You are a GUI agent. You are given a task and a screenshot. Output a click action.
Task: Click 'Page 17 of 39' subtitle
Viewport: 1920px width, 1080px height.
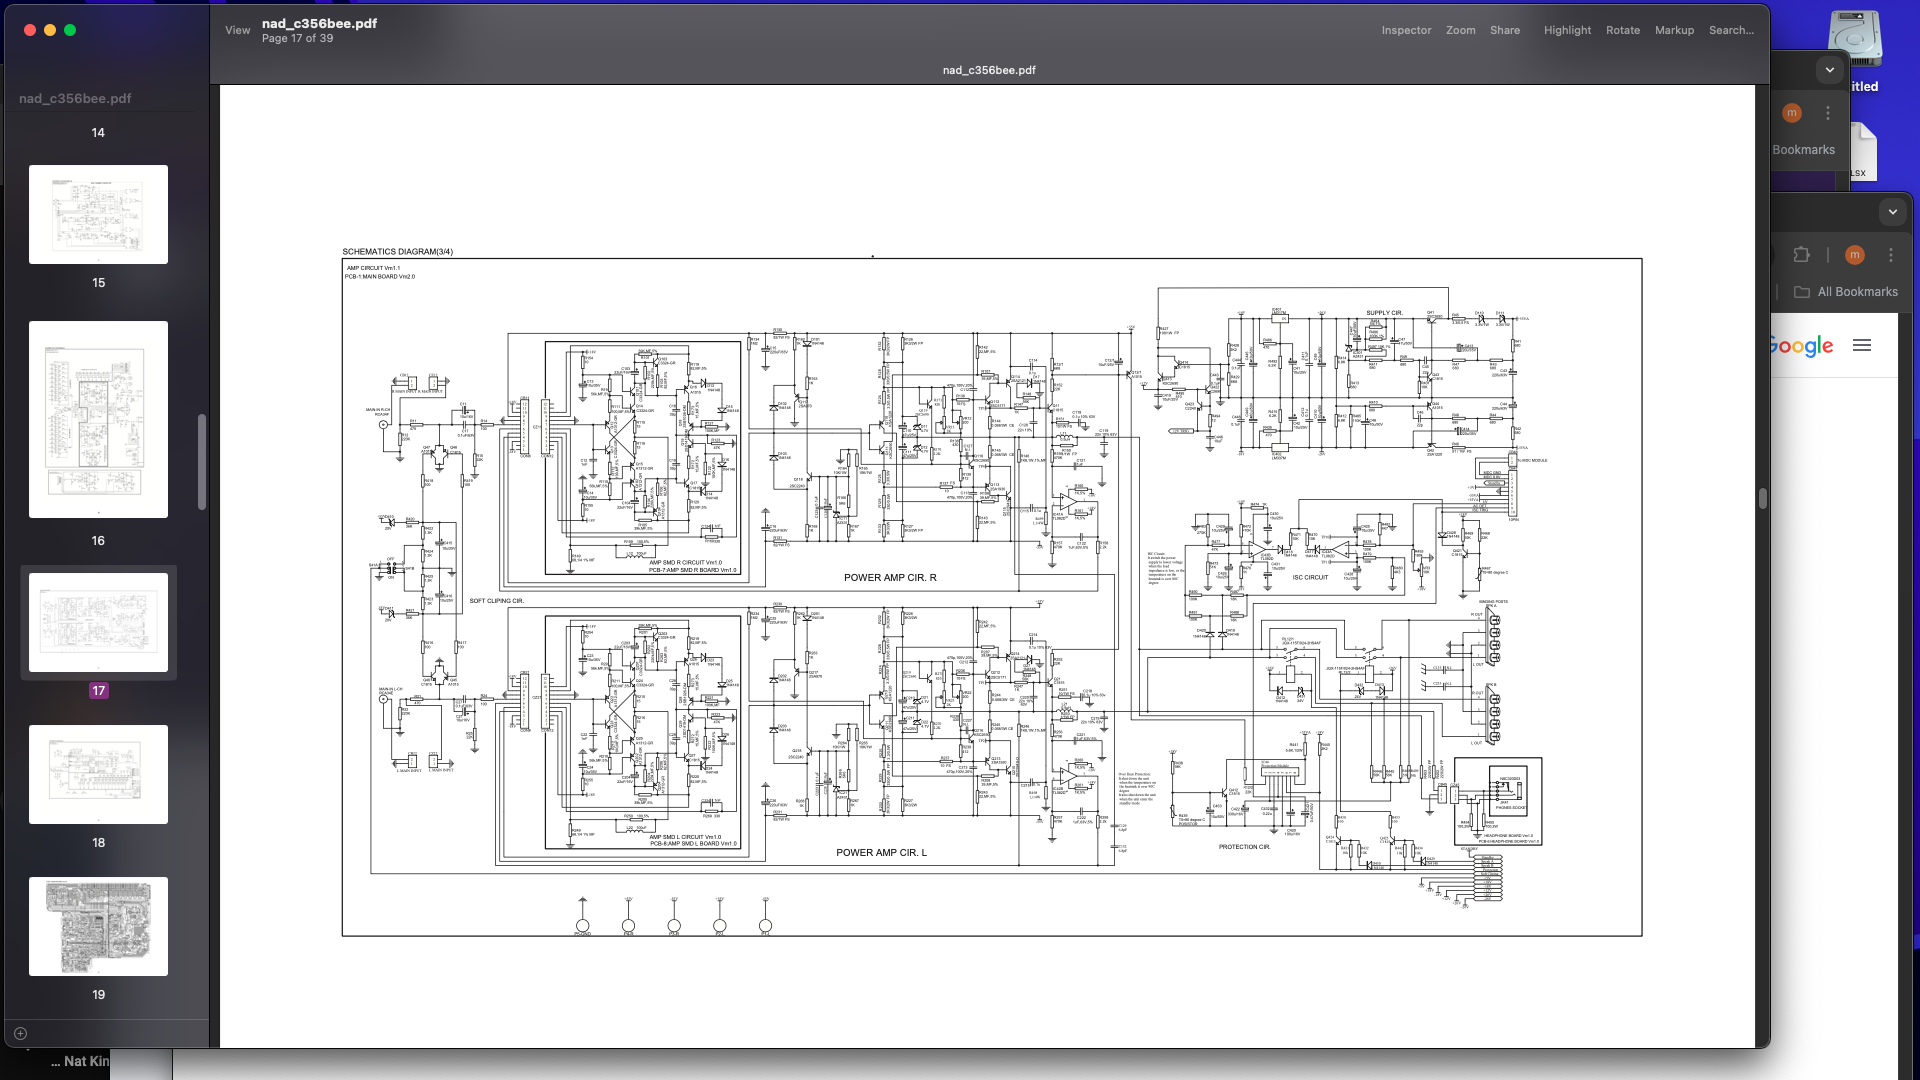point(297,38)
